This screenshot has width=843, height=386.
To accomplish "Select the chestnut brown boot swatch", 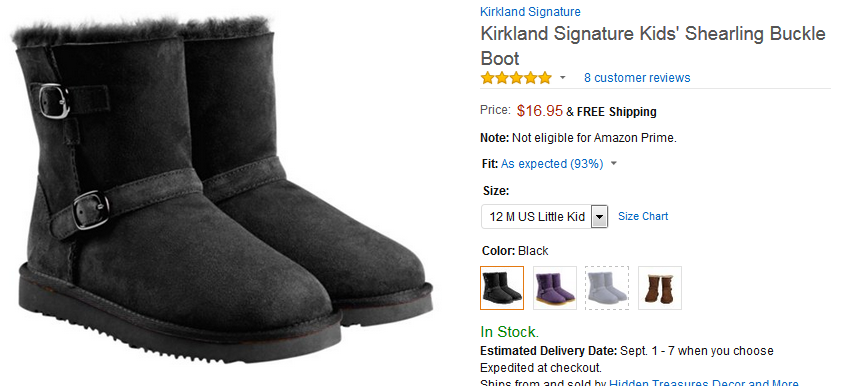I will [x=660, y=288].
